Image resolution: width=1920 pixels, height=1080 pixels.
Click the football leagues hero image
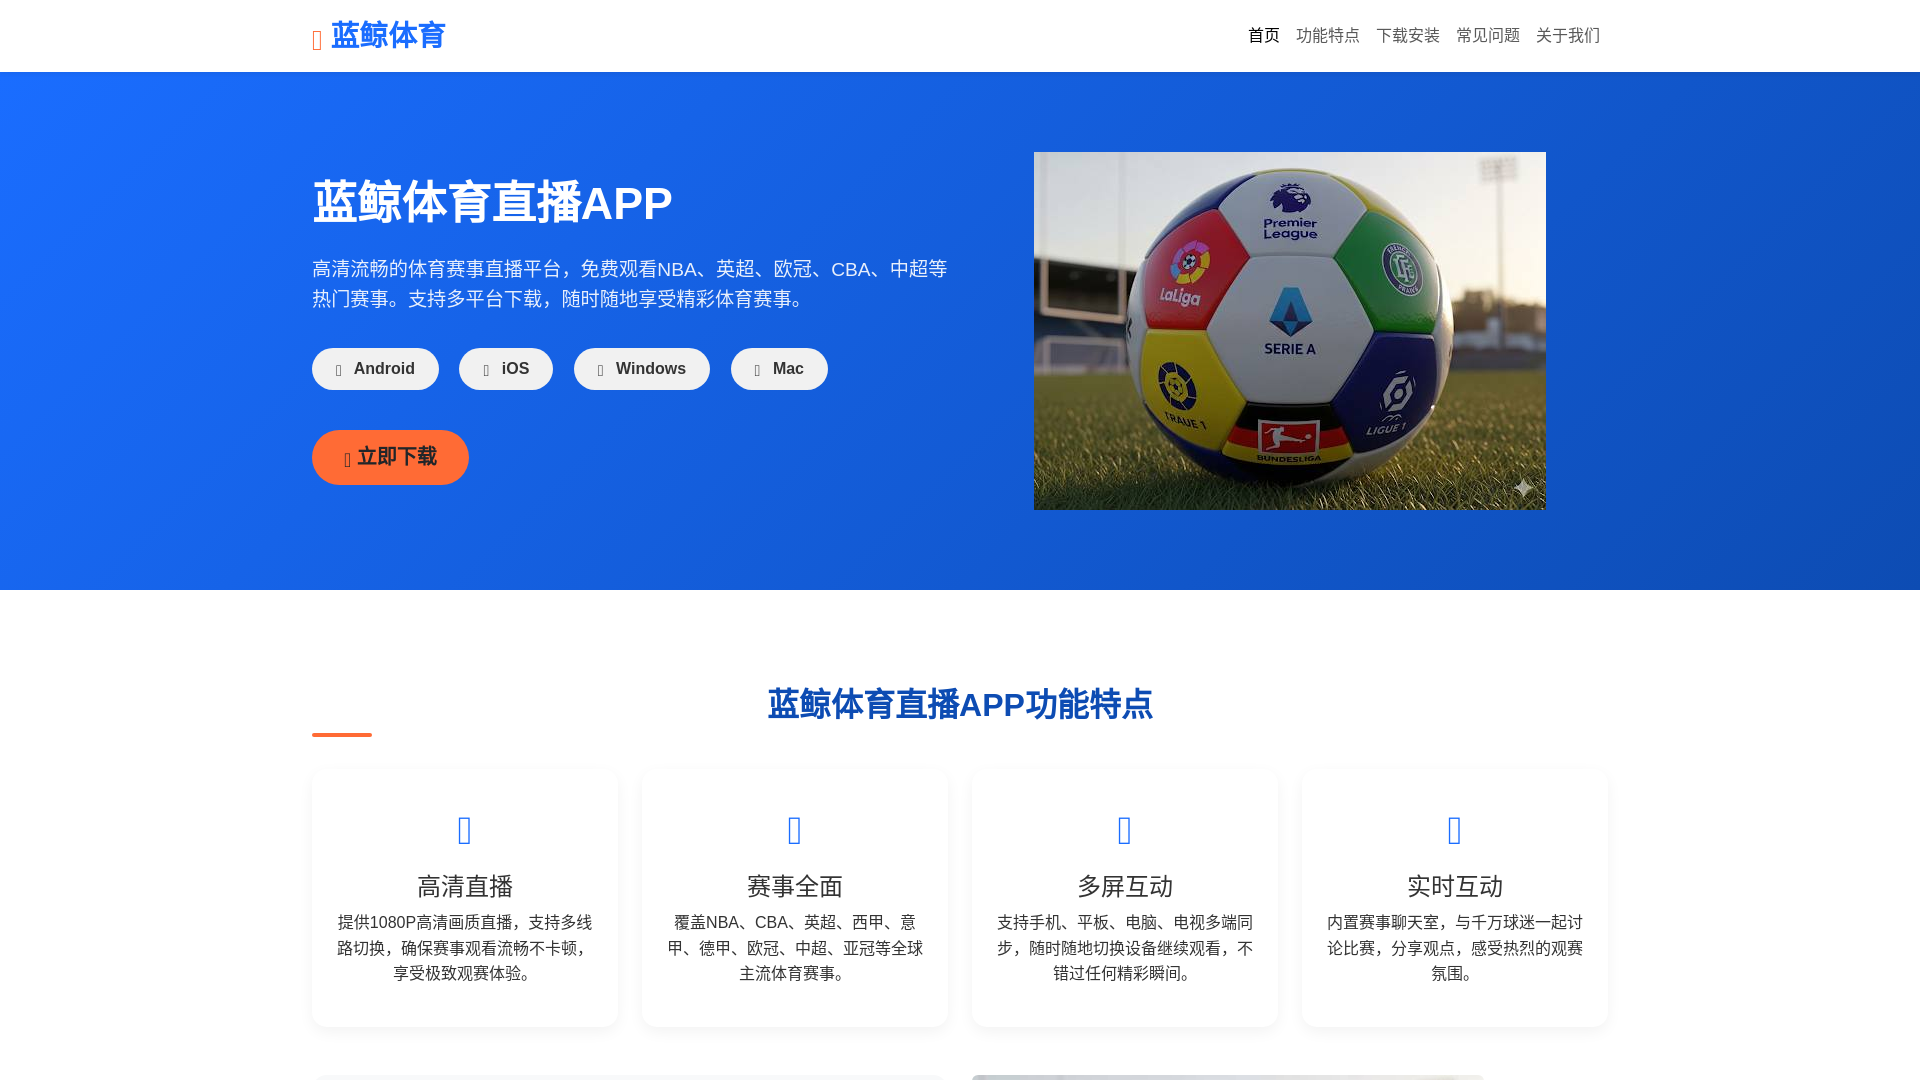tap(1290, 331)
